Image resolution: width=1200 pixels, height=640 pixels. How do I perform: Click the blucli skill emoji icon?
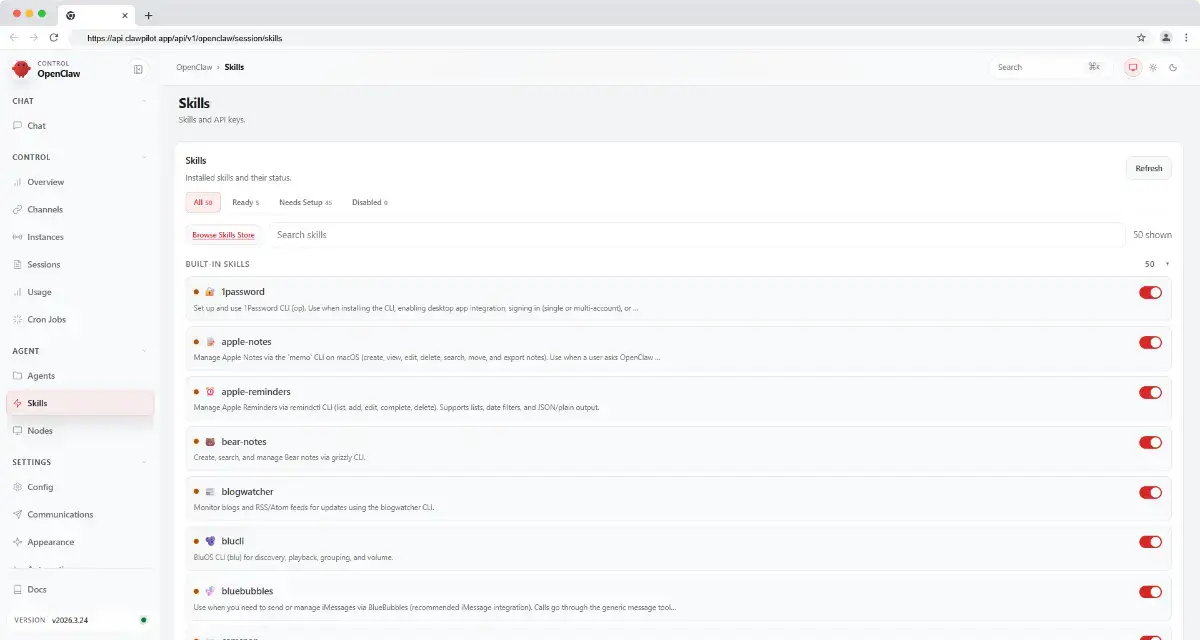tap(210, 541)
